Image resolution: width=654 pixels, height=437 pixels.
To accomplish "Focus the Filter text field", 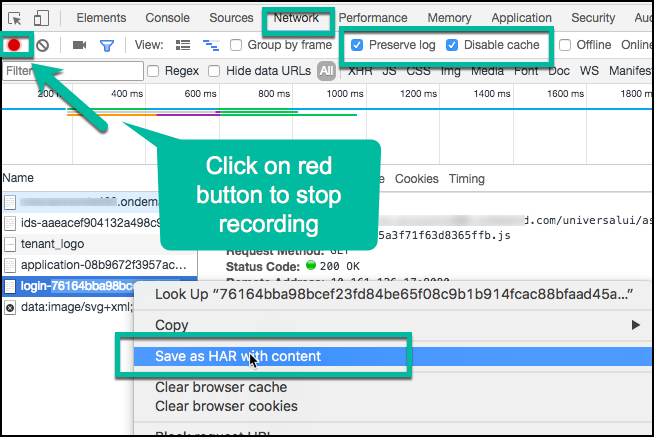I will 73,71.
